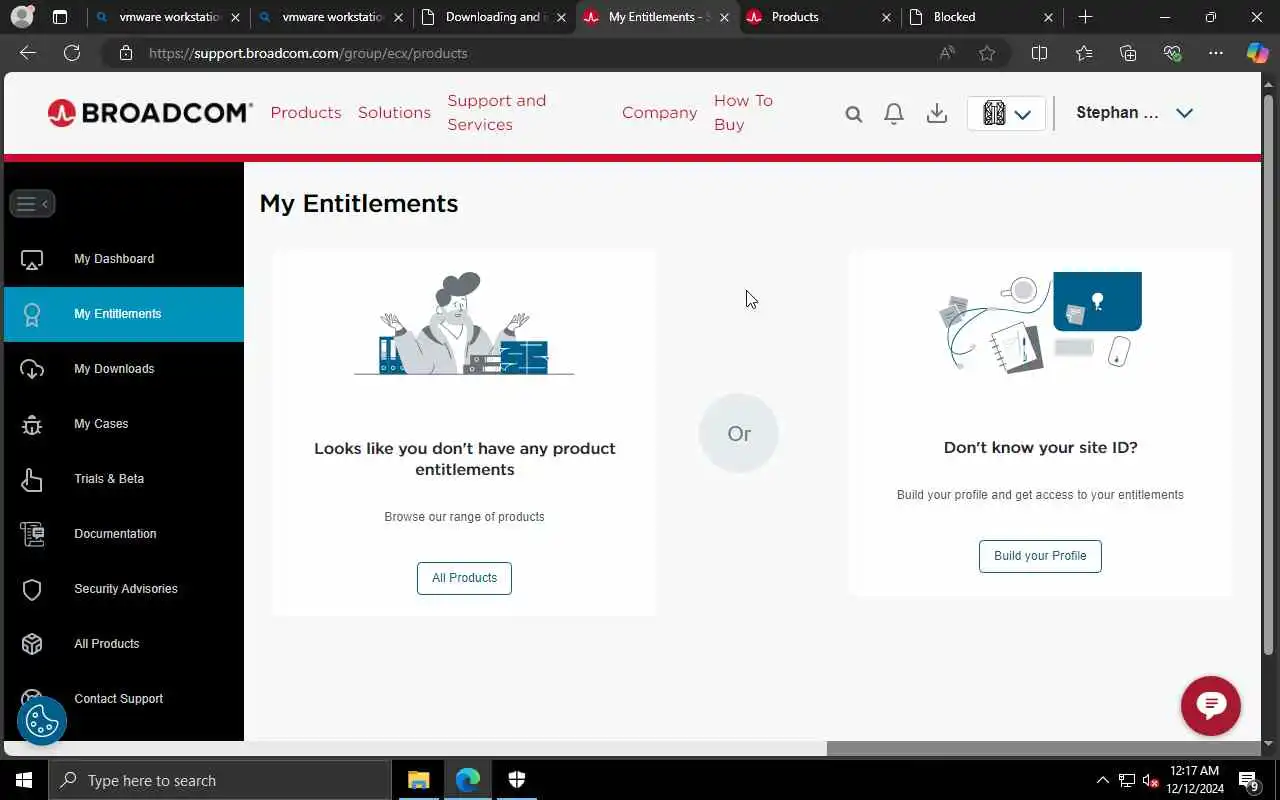The width and height of the screenshot is (1280, 800).
Task: Open cookie preferences icon
Action: coord(42,720)
